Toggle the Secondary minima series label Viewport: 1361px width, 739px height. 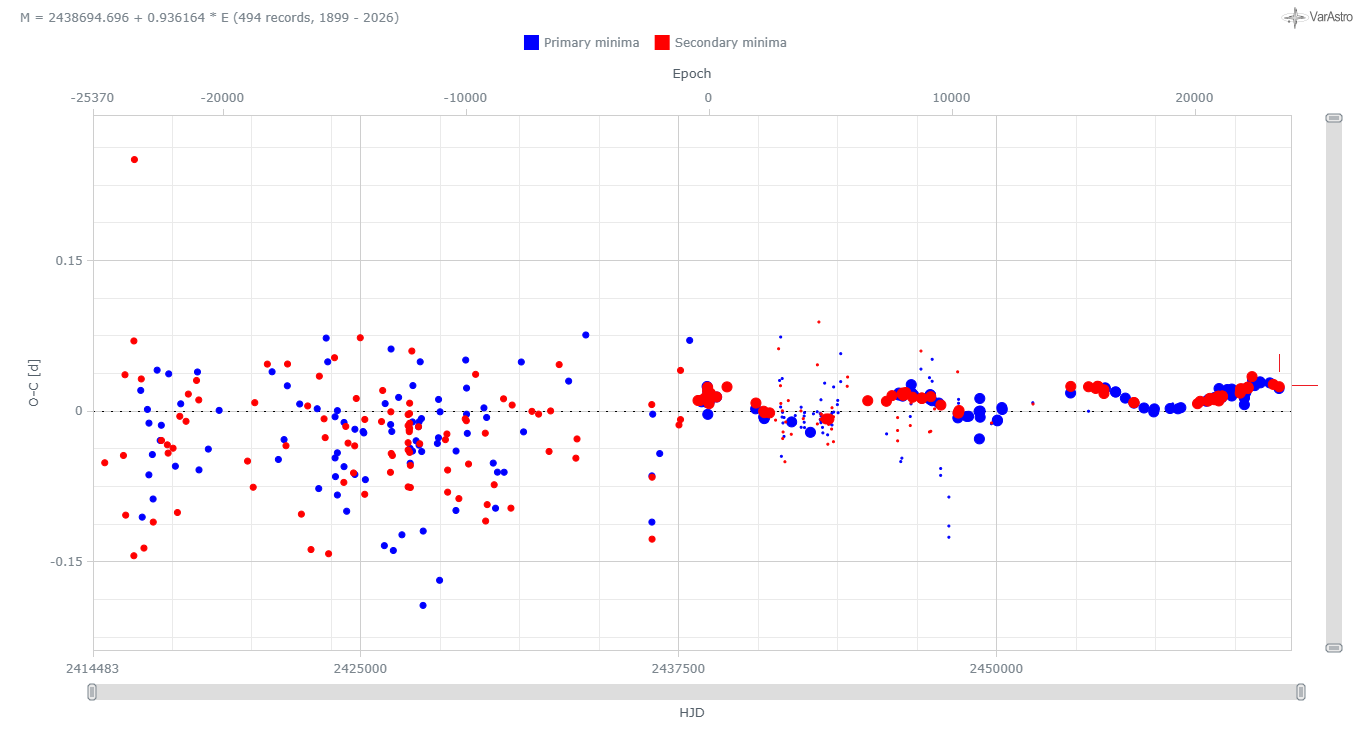pyautogui.click(x=730, y=43)
